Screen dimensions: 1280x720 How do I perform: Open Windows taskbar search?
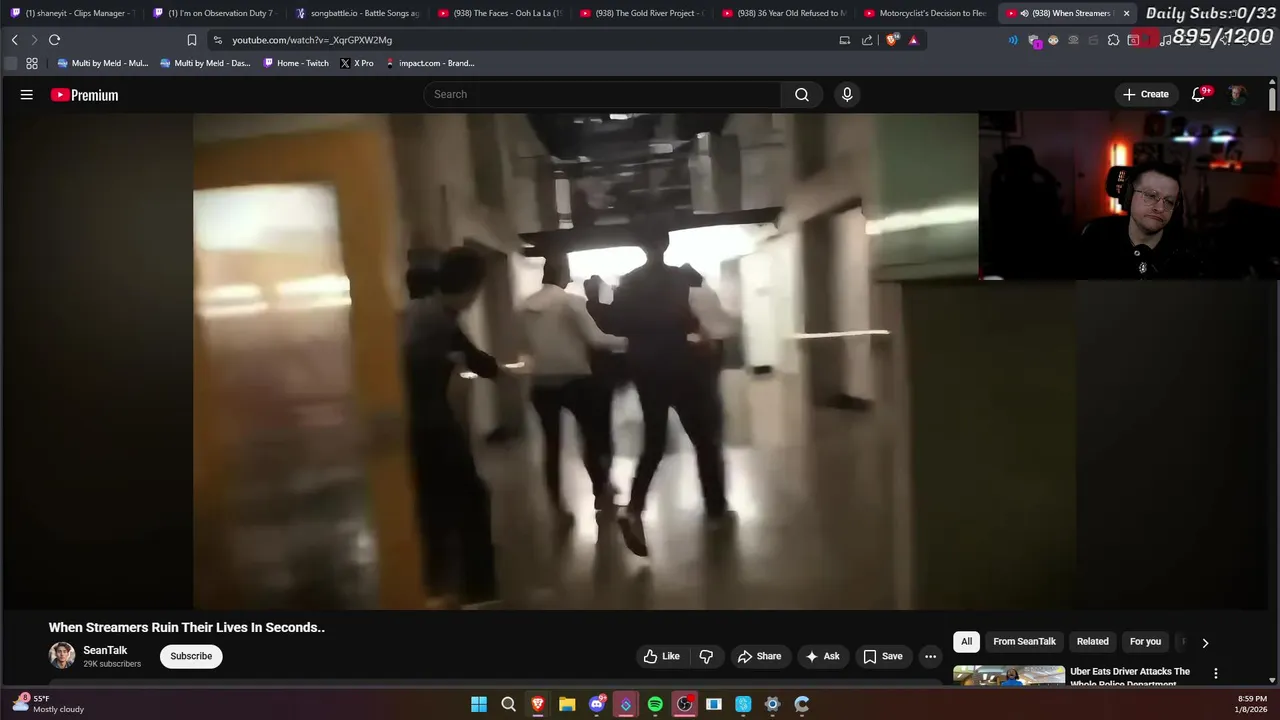[x=508, y=704]
